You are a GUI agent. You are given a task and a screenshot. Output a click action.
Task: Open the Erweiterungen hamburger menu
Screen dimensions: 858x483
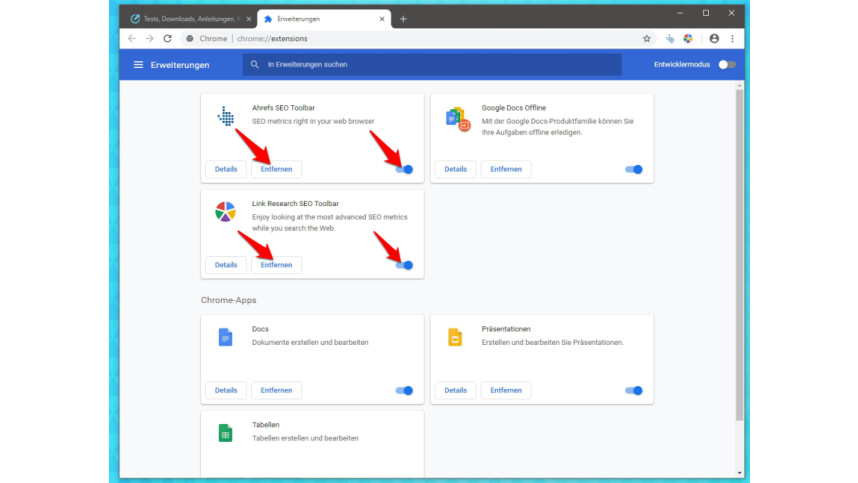tap(138, 65)
